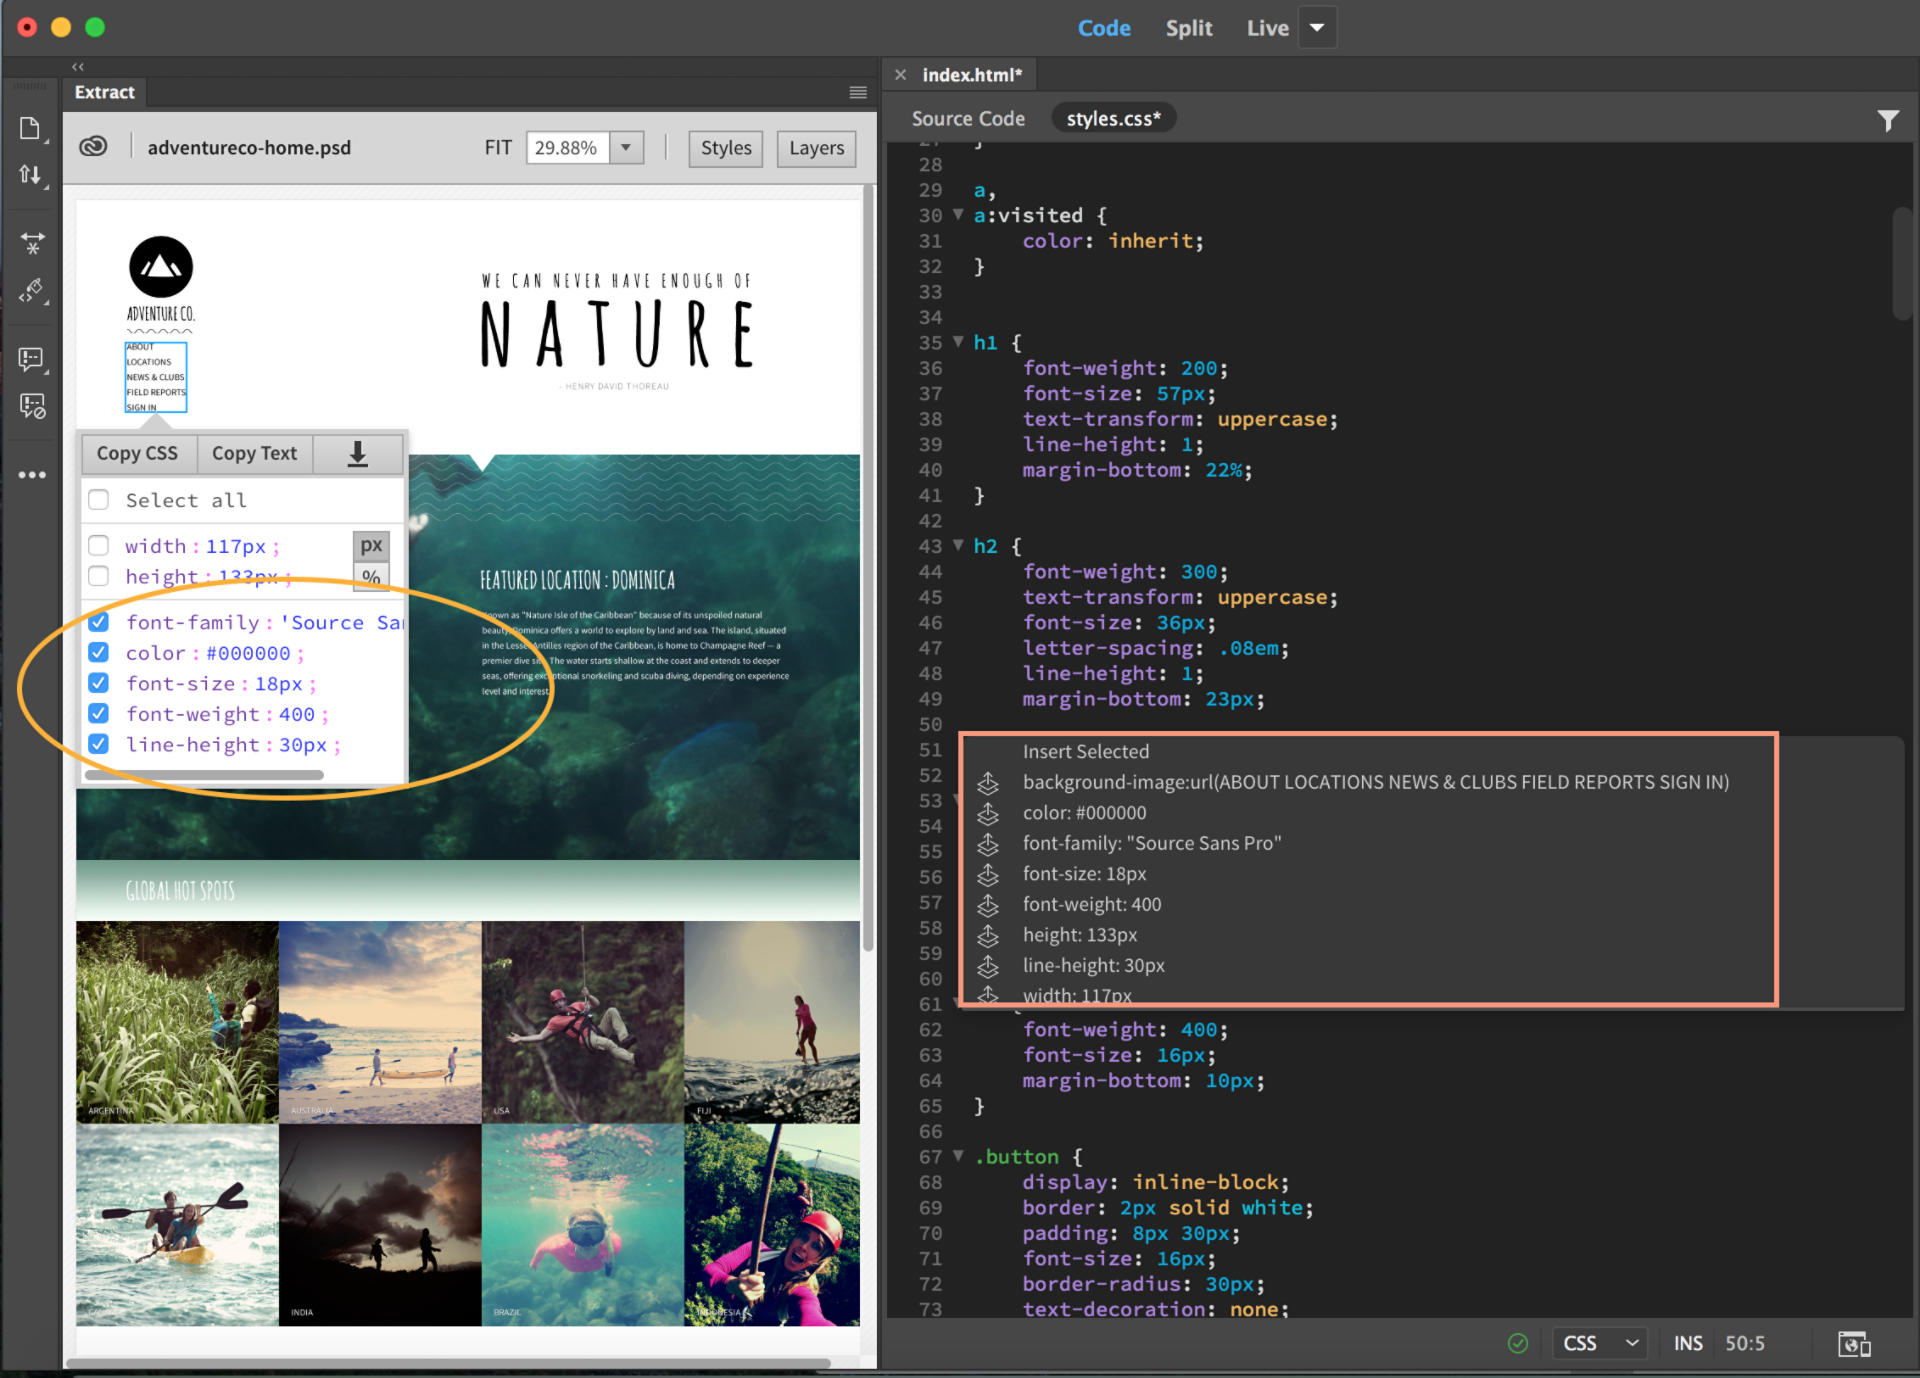Viewport: 1920px width, 1378px height.
Task: Switch to Split view mode
Action: (x=1189, y=27)
